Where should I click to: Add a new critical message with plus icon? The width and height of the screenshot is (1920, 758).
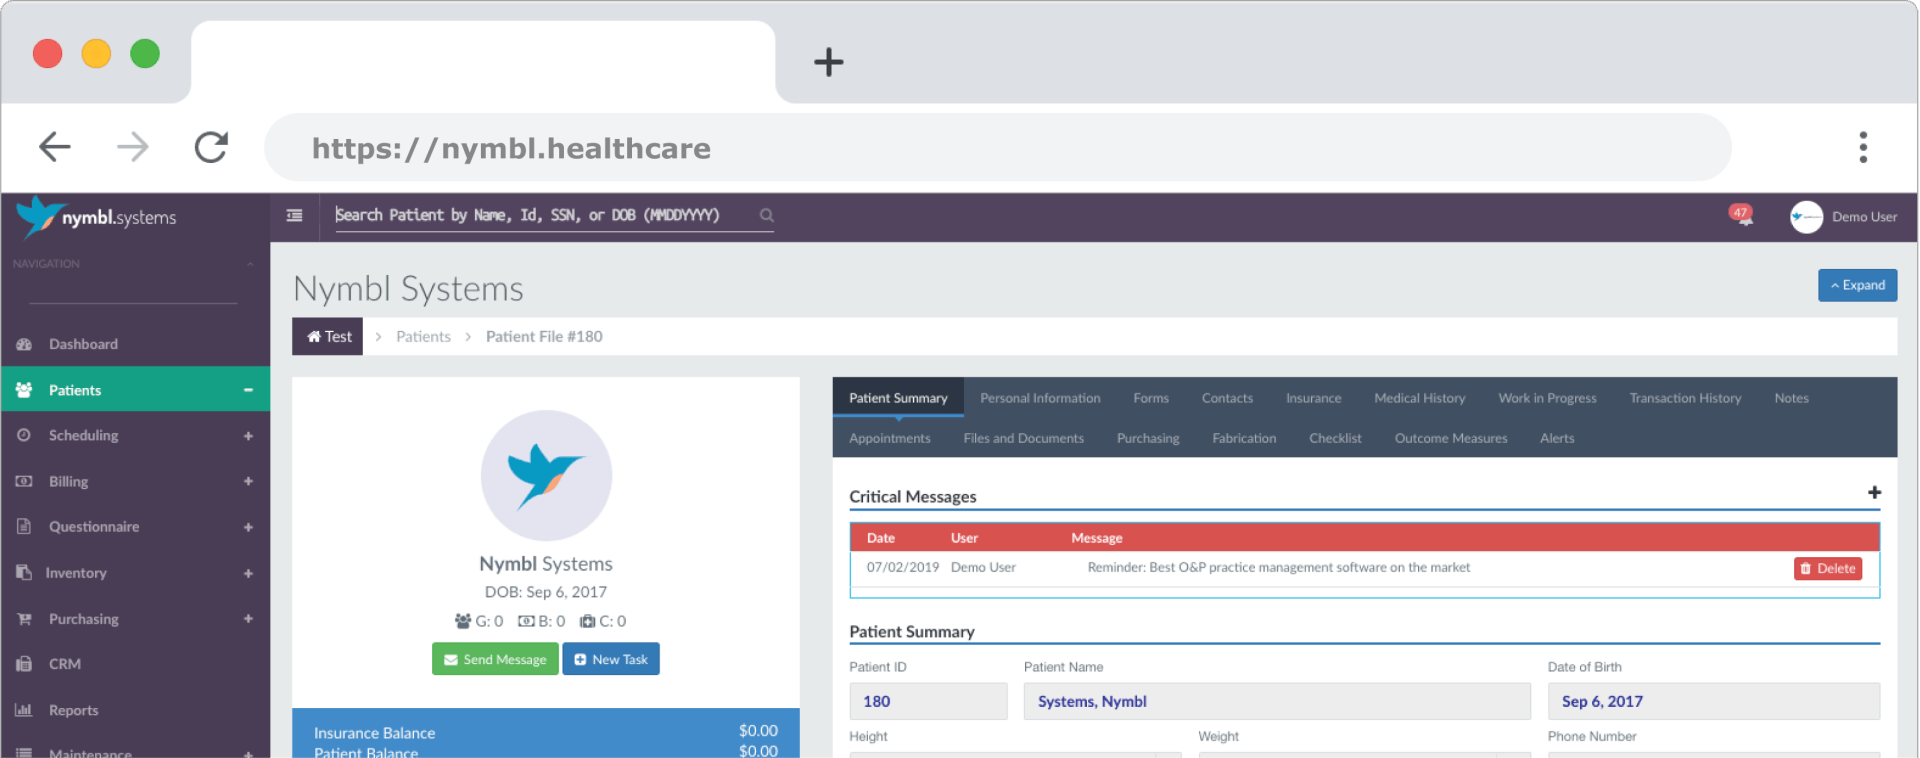pos(1874,493)
